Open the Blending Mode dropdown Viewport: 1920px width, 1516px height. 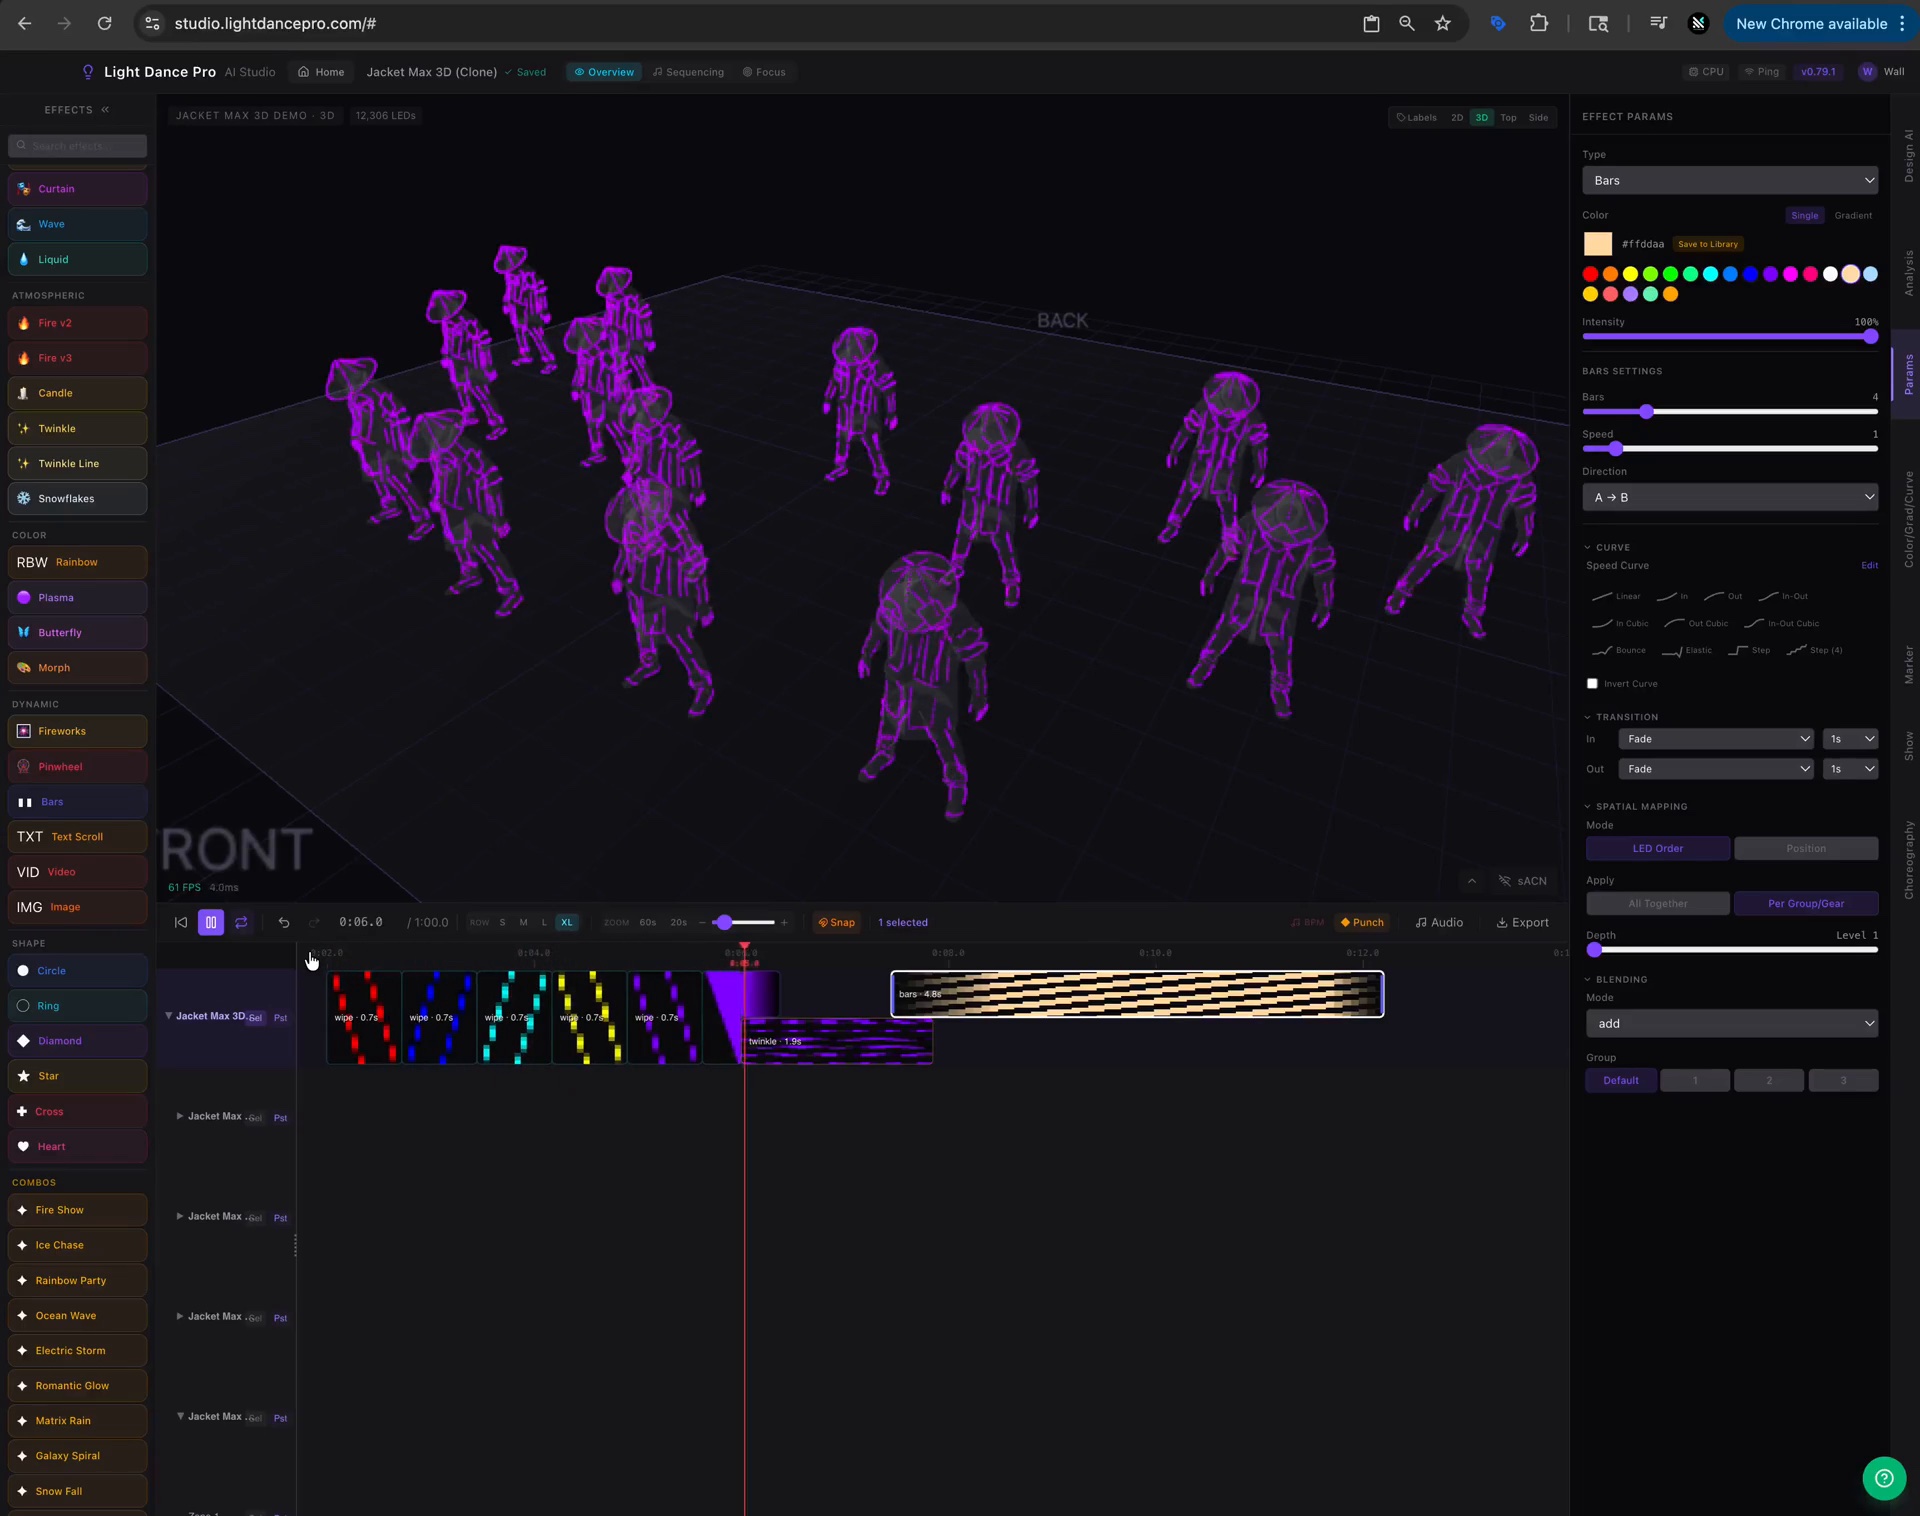point(1732,1023)
